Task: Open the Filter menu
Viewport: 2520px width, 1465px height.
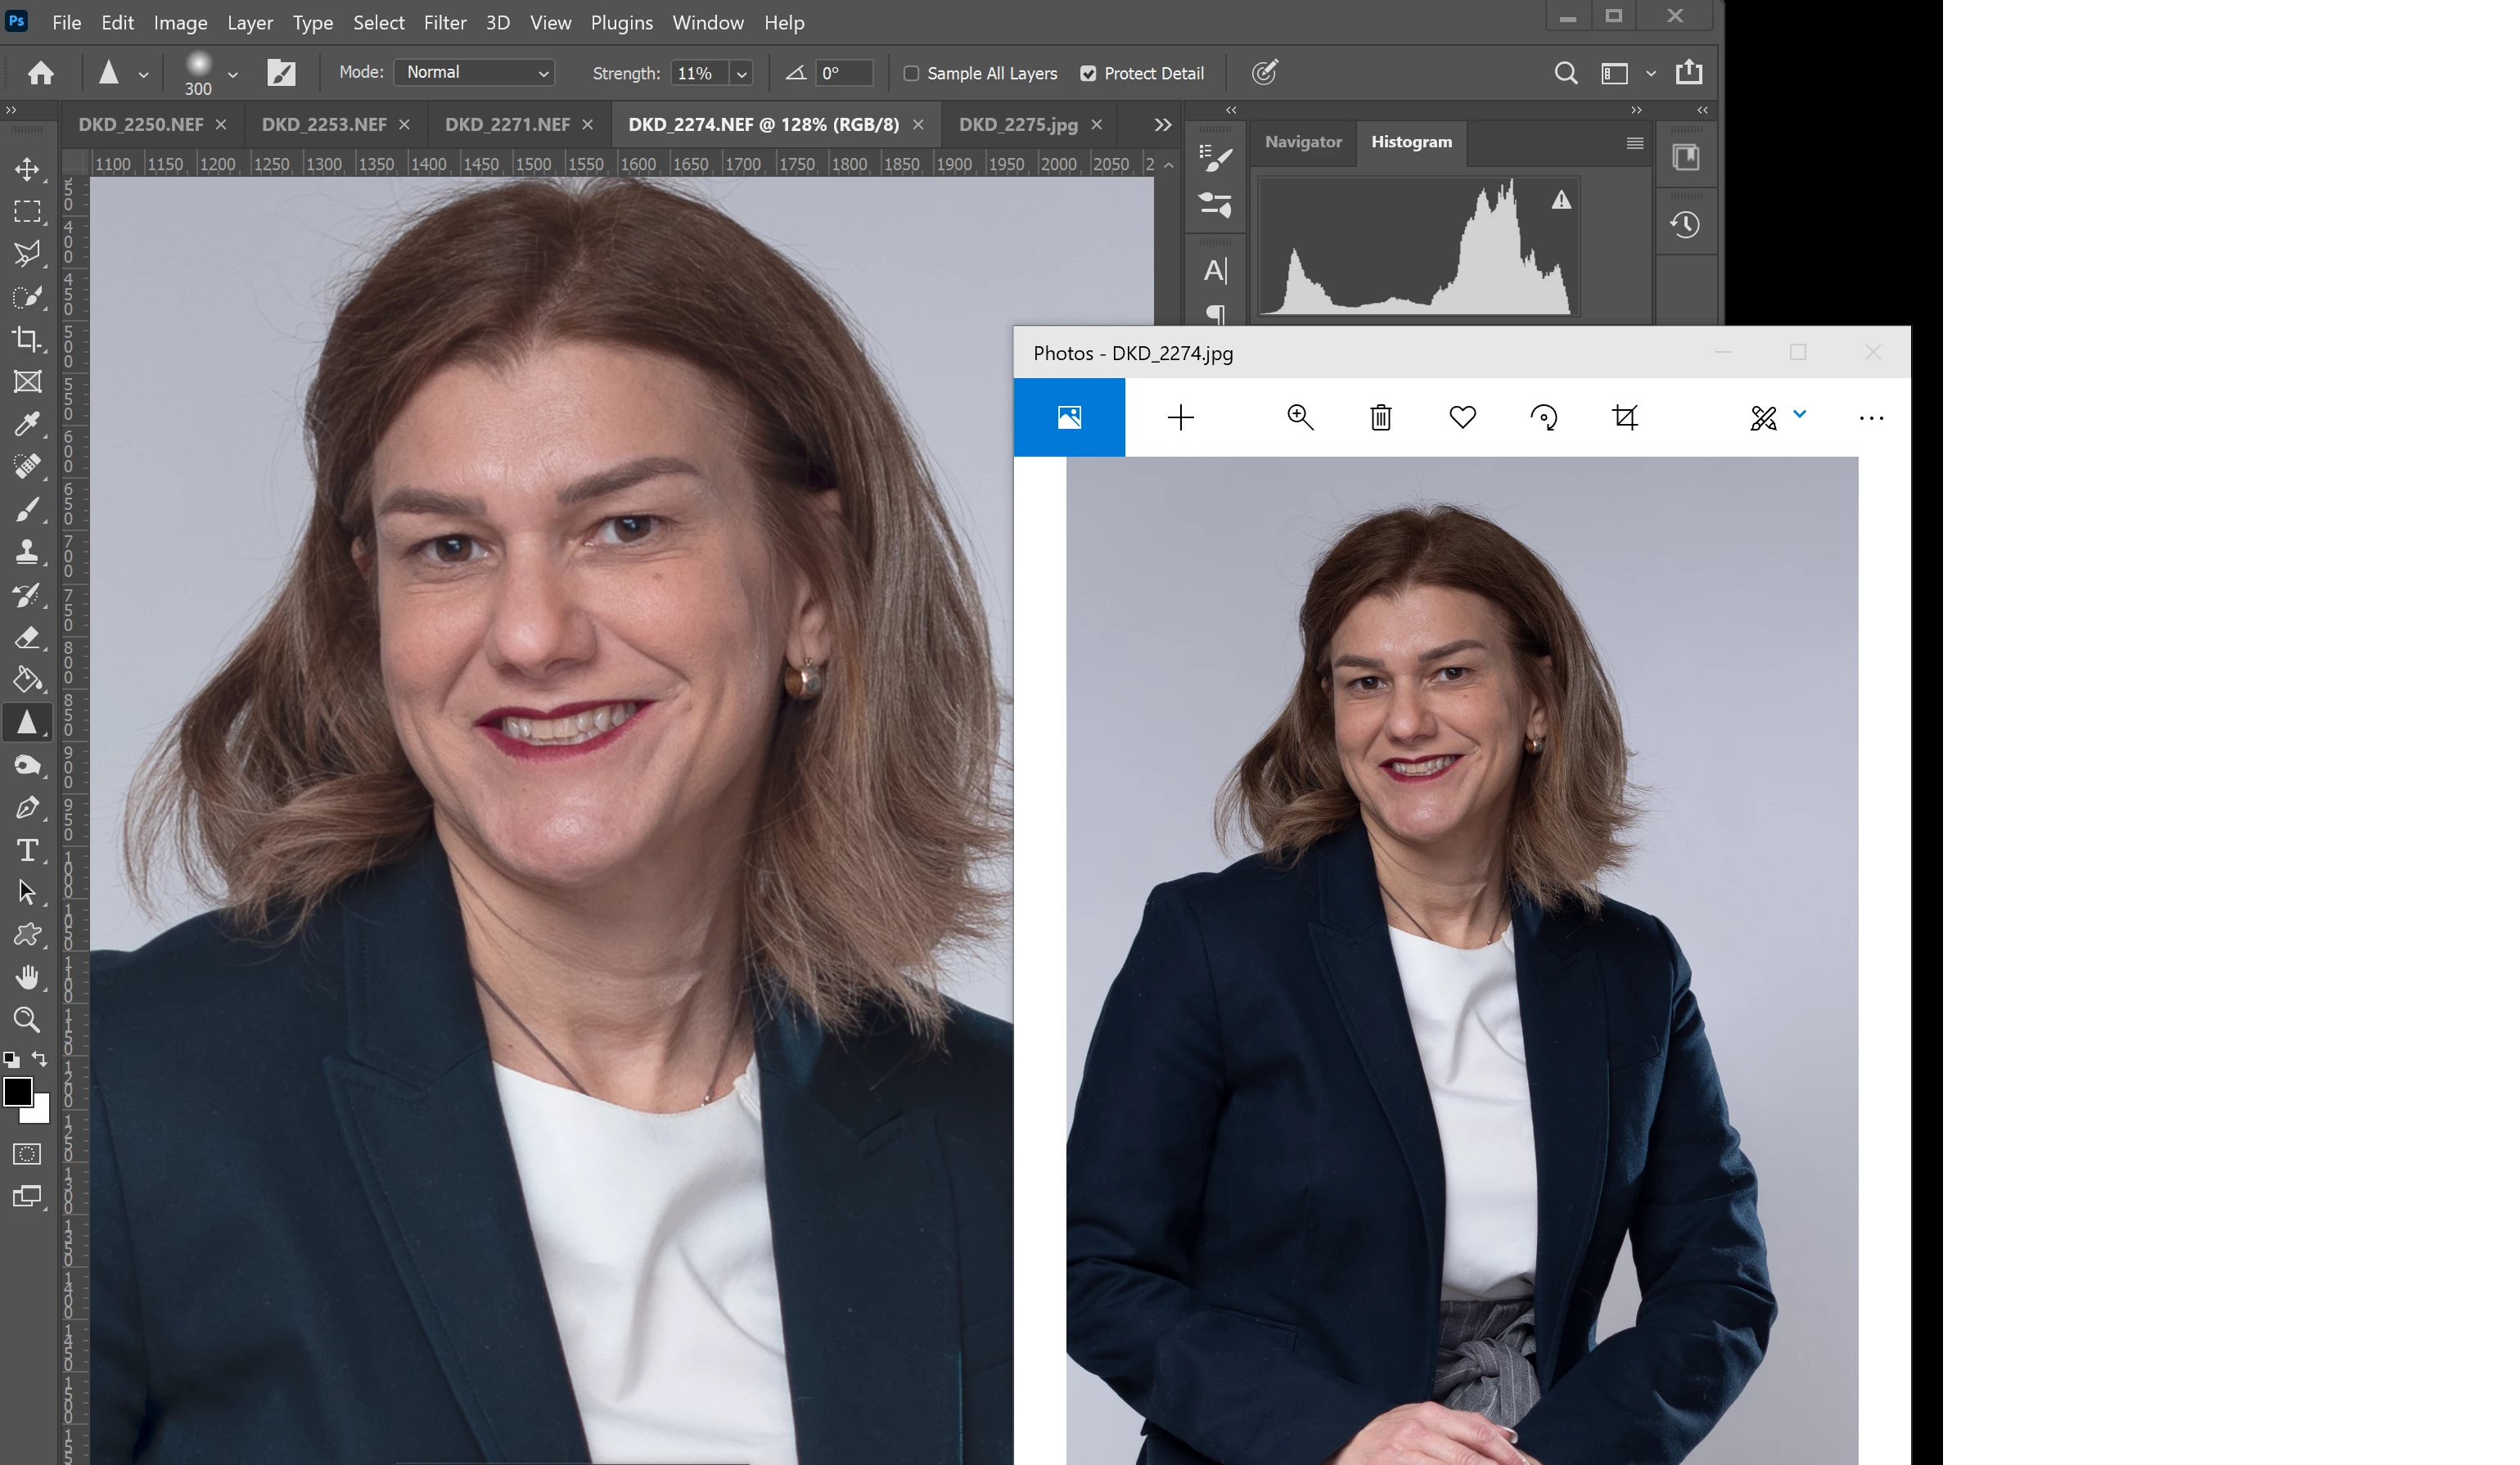Action: coord(444,22)
